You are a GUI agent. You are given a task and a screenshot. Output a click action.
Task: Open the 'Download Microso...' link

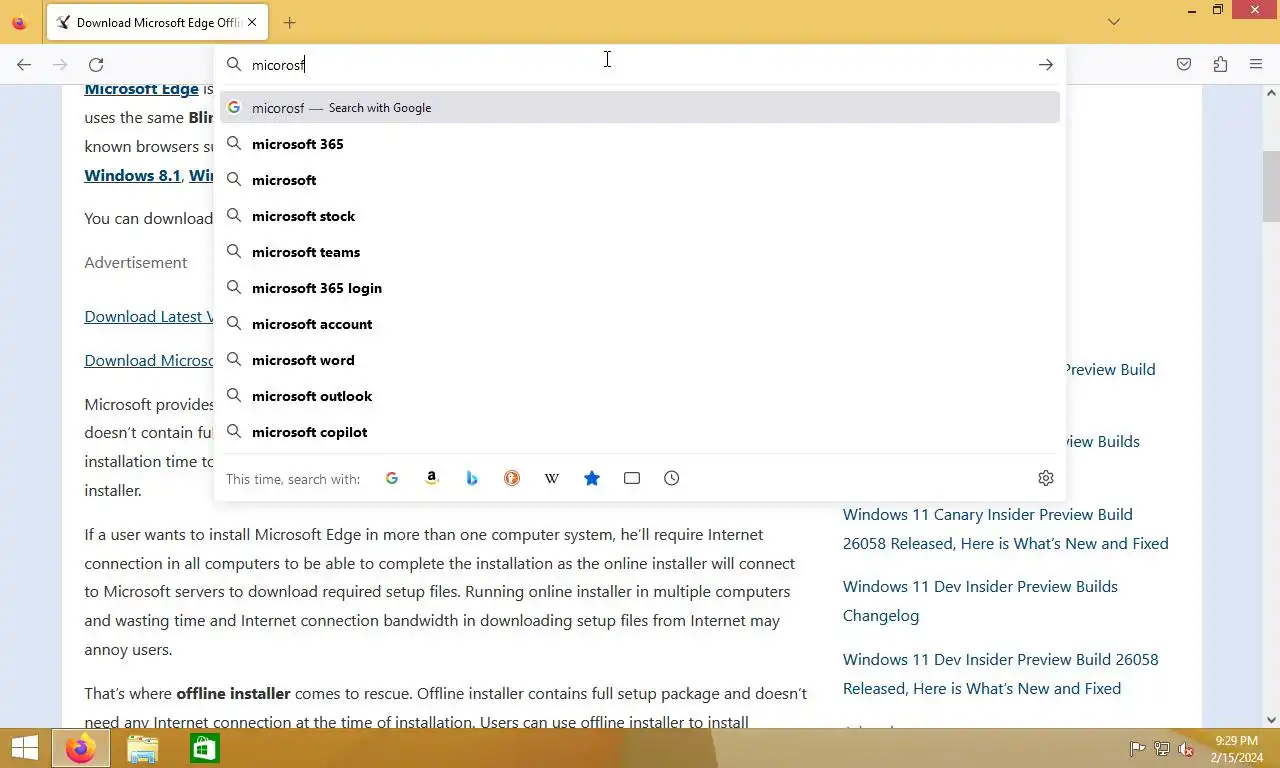point(149,360)
